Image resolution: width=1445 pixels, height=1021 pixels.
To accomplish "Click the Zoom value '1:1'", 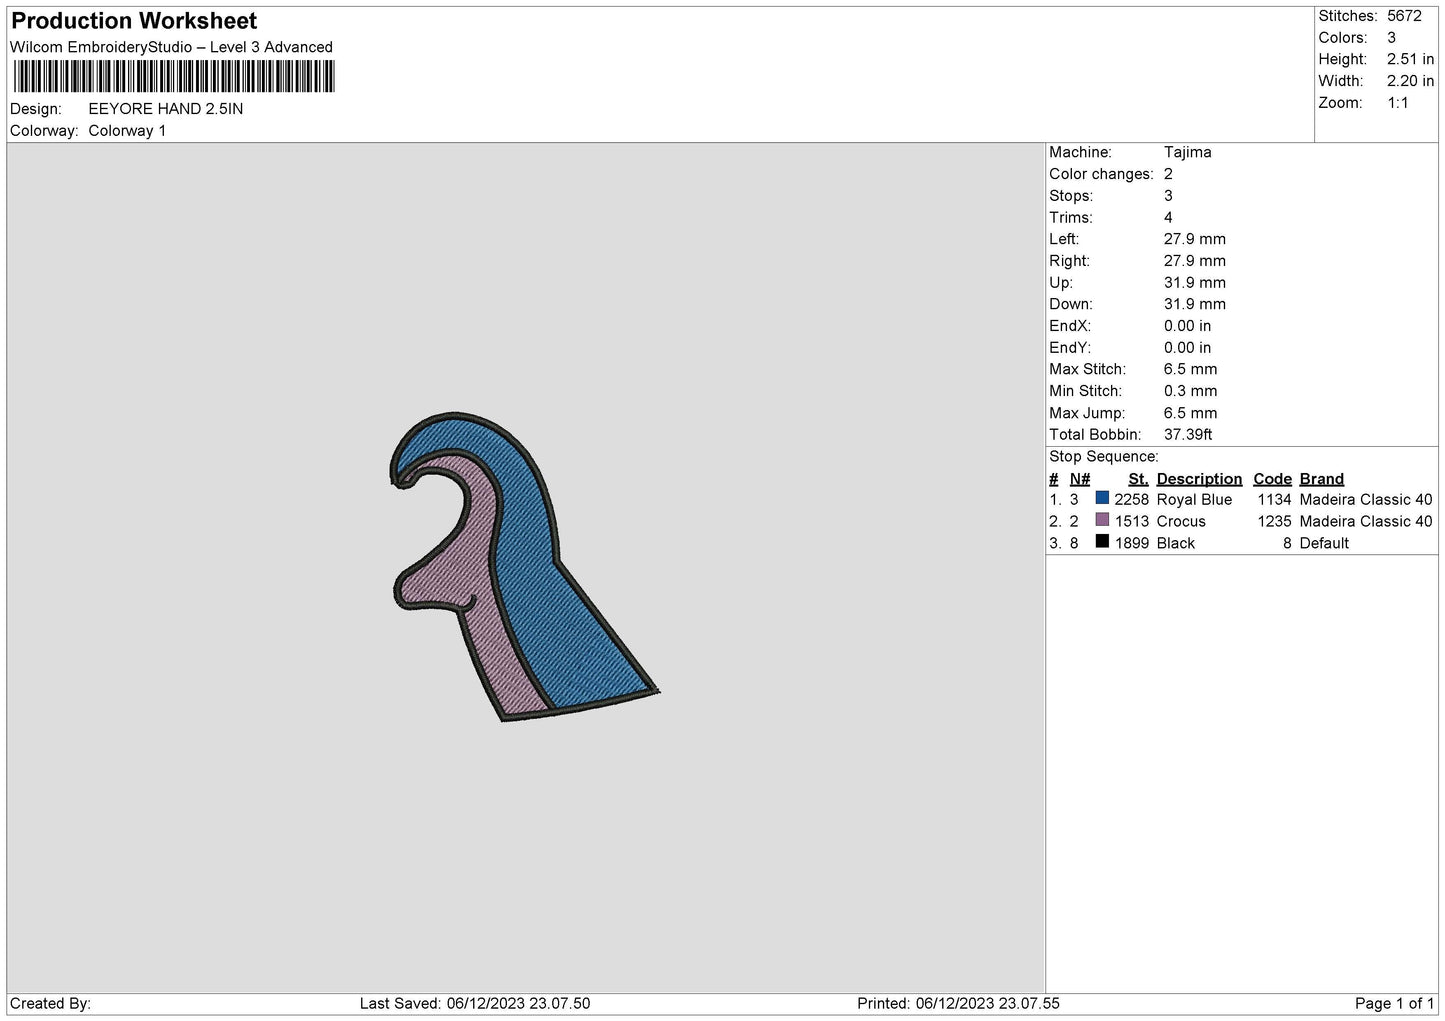I will pyautogui.click(x=1398, y=103).
